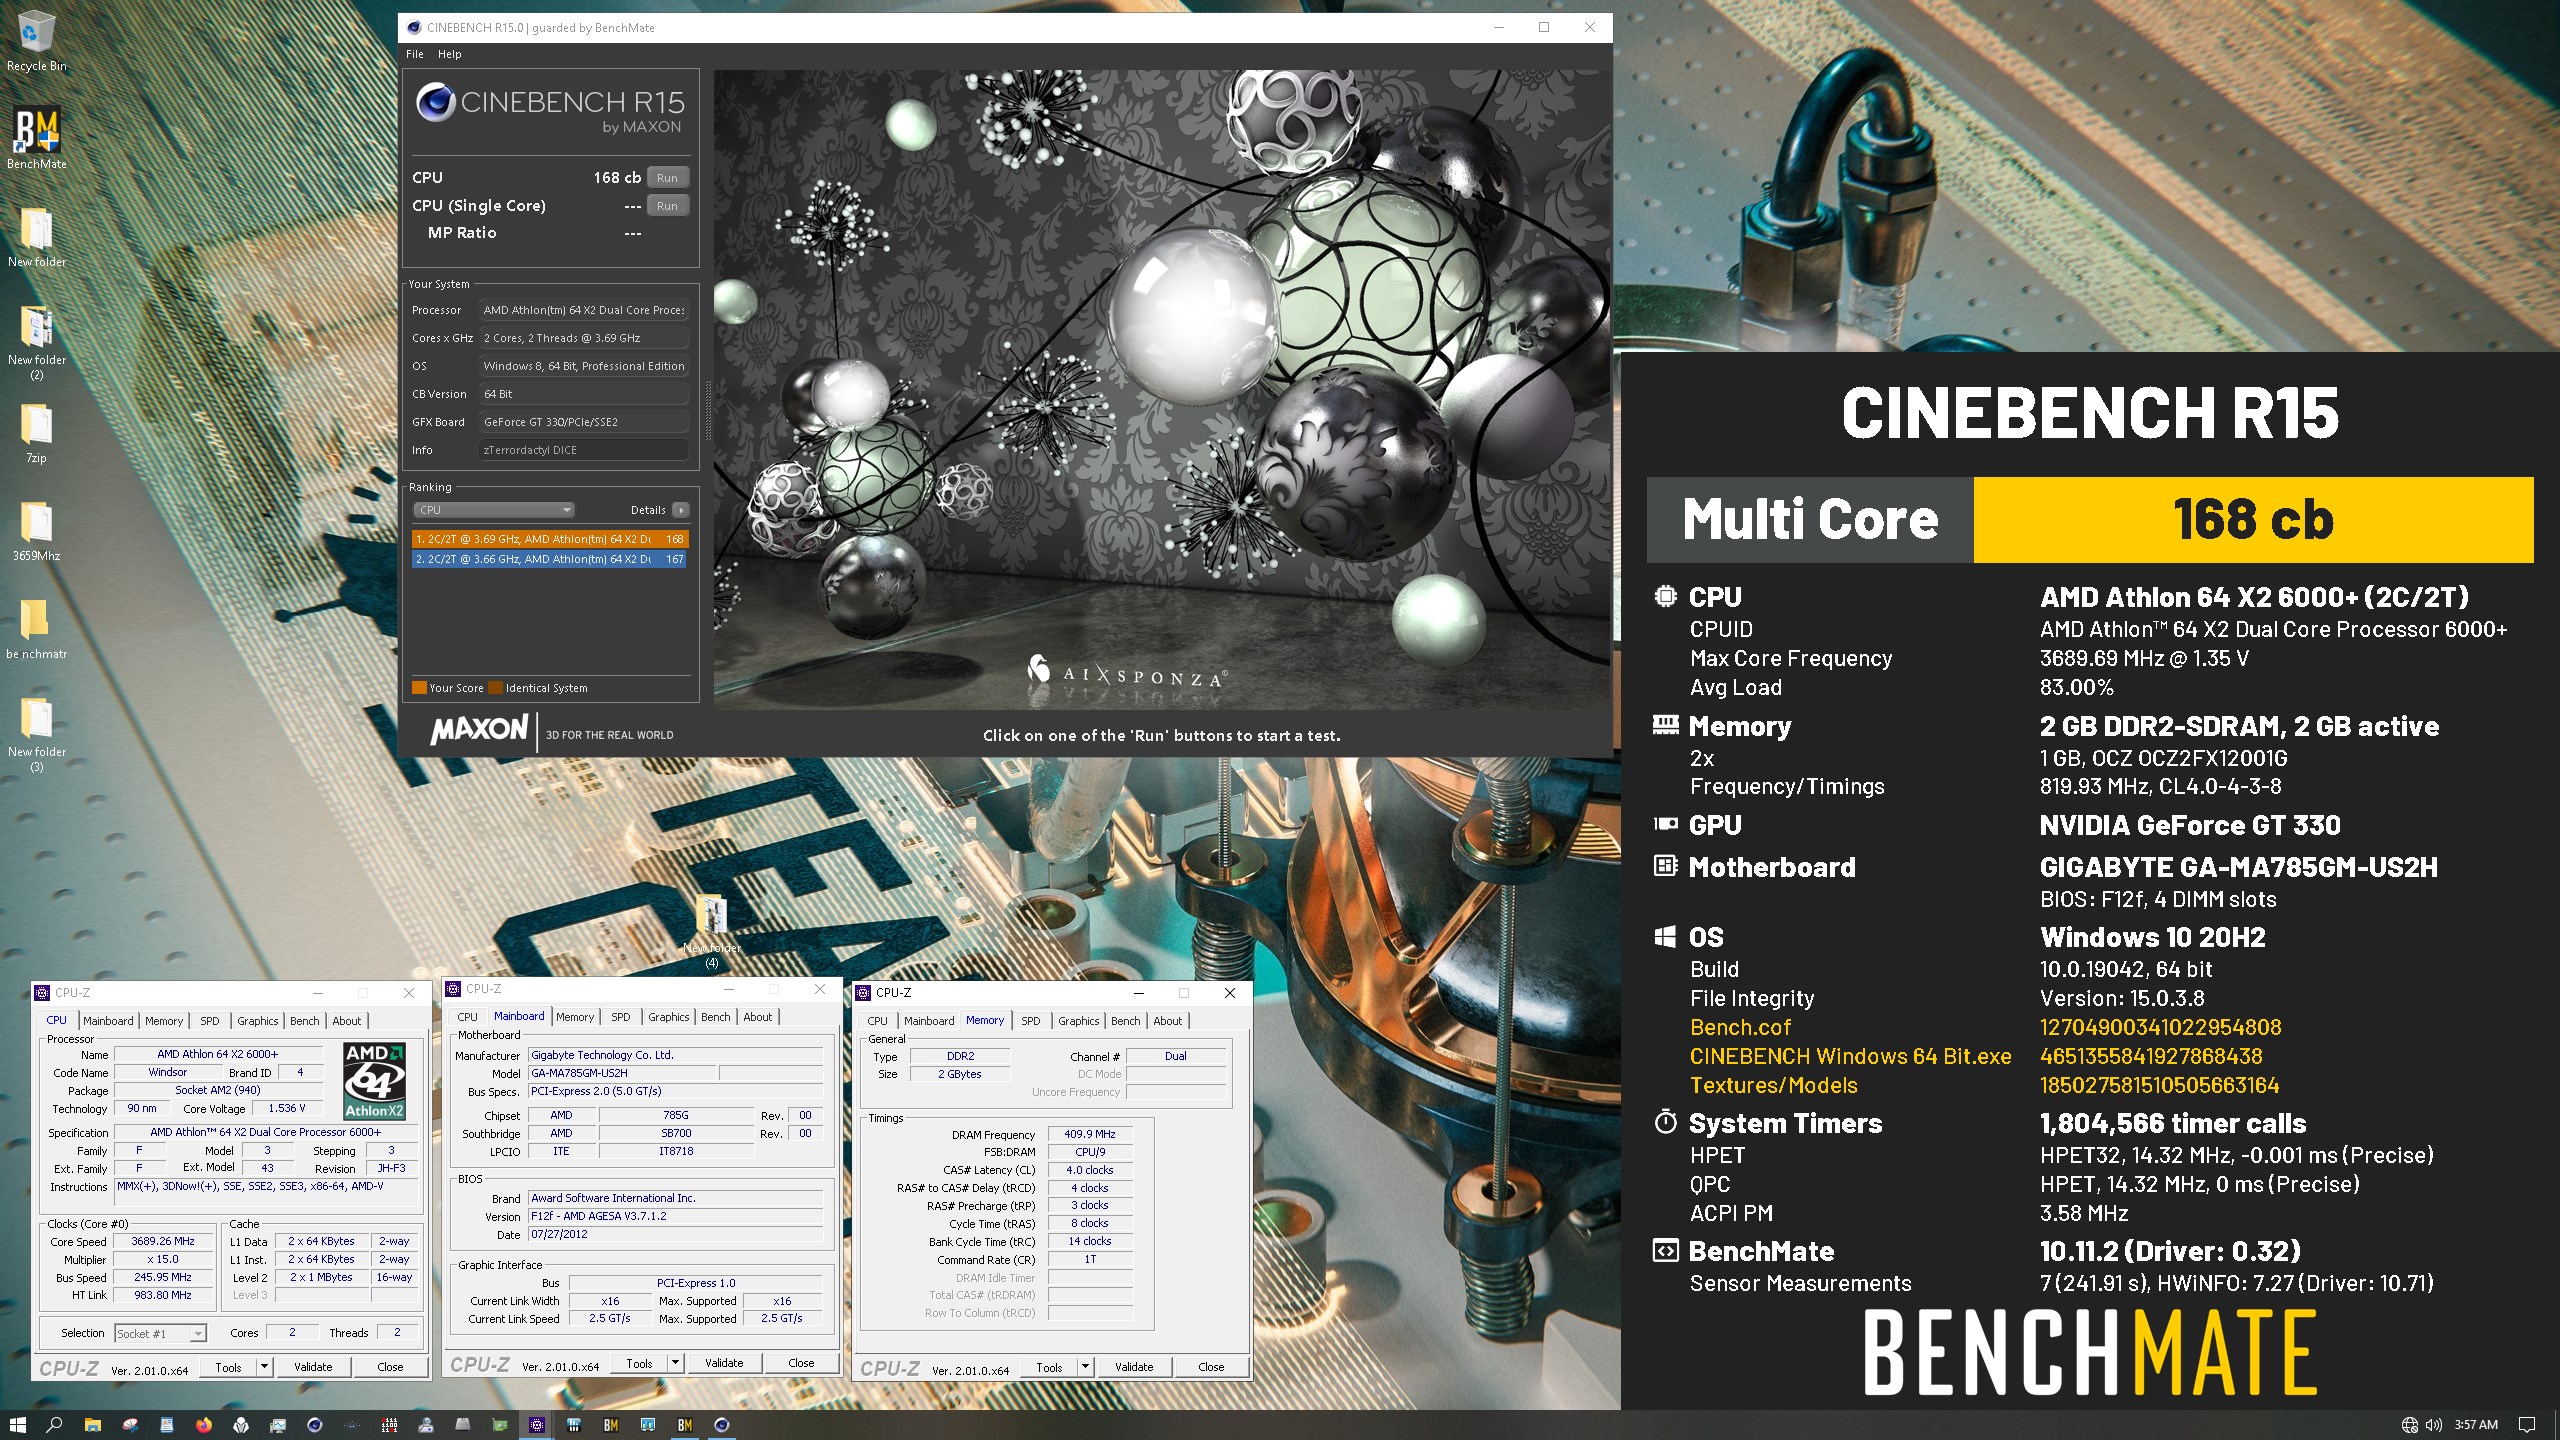2560x1440 pixels.
Task: Click the orange Your Score legend swatch
Action: tap(419, 688)
